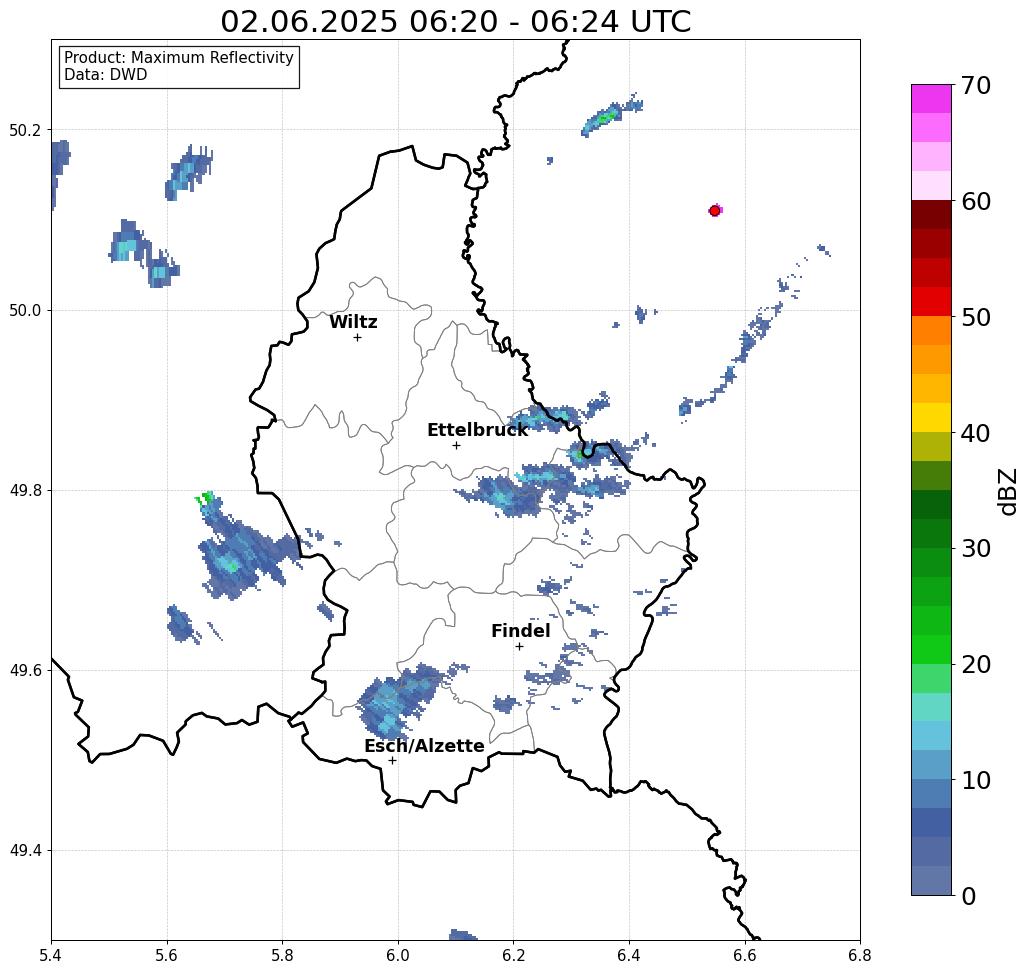The height and width of the screenshot is (973, 1029).
Task: Click the title "02.06.2025 06:20 - 06:24 UTC"
Action: [455, 21]
